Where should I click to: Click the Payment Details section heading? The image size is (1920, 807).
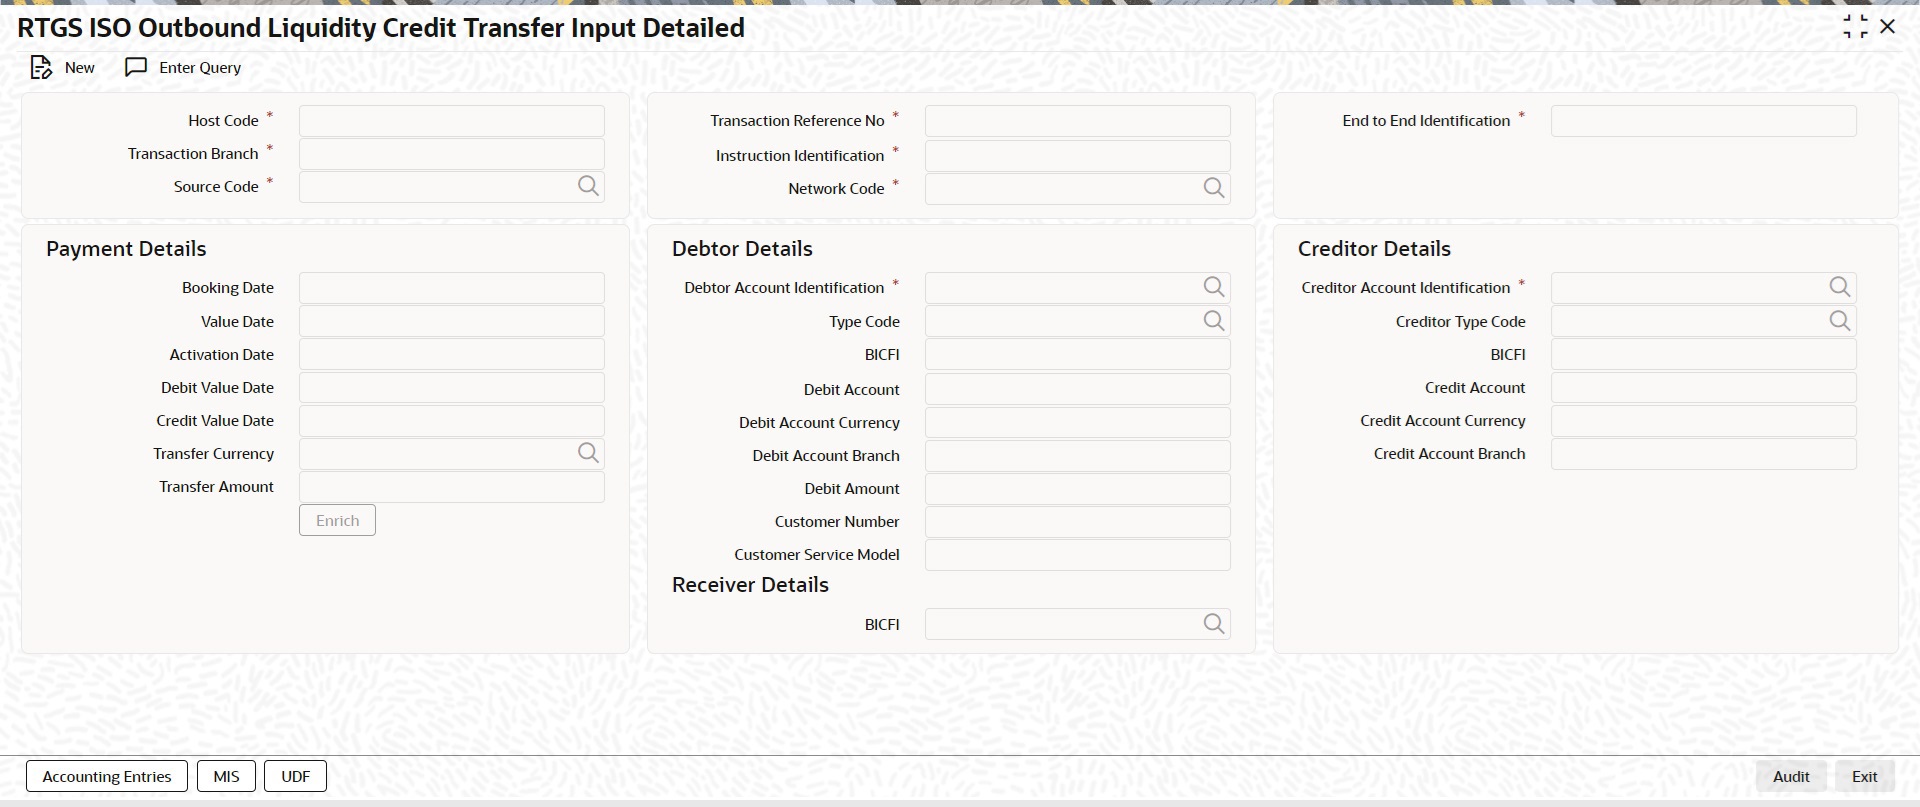click(126, 249)
